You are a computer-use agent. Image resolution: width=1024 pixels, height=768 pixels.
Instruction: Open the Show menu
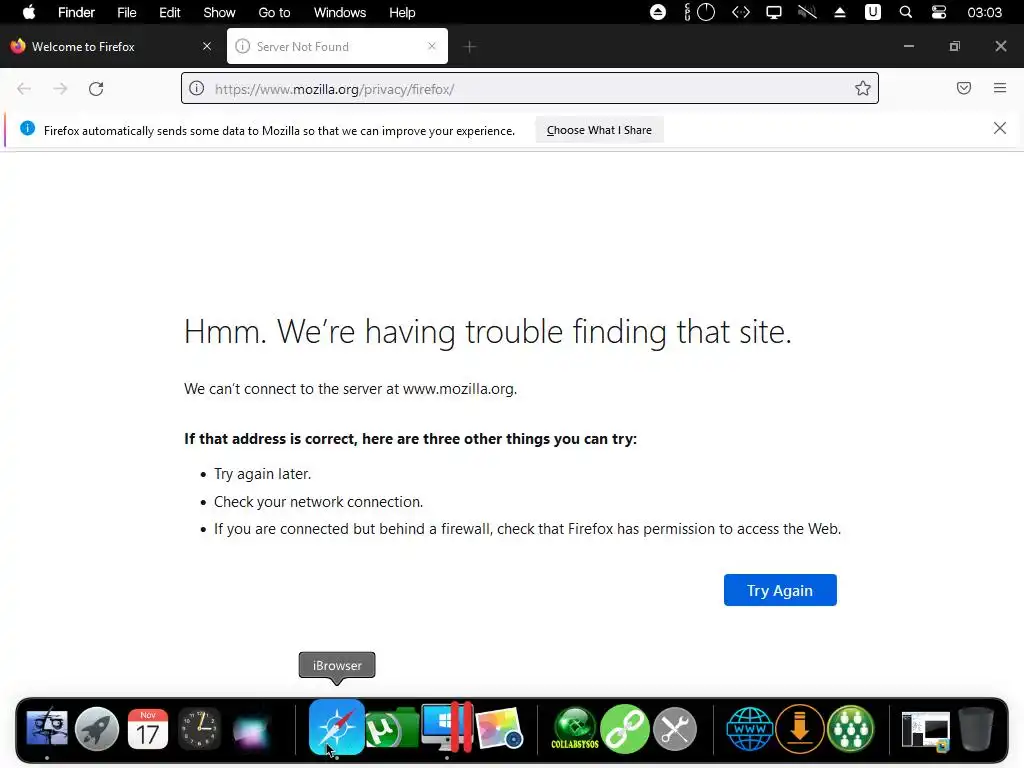[219, 12]
